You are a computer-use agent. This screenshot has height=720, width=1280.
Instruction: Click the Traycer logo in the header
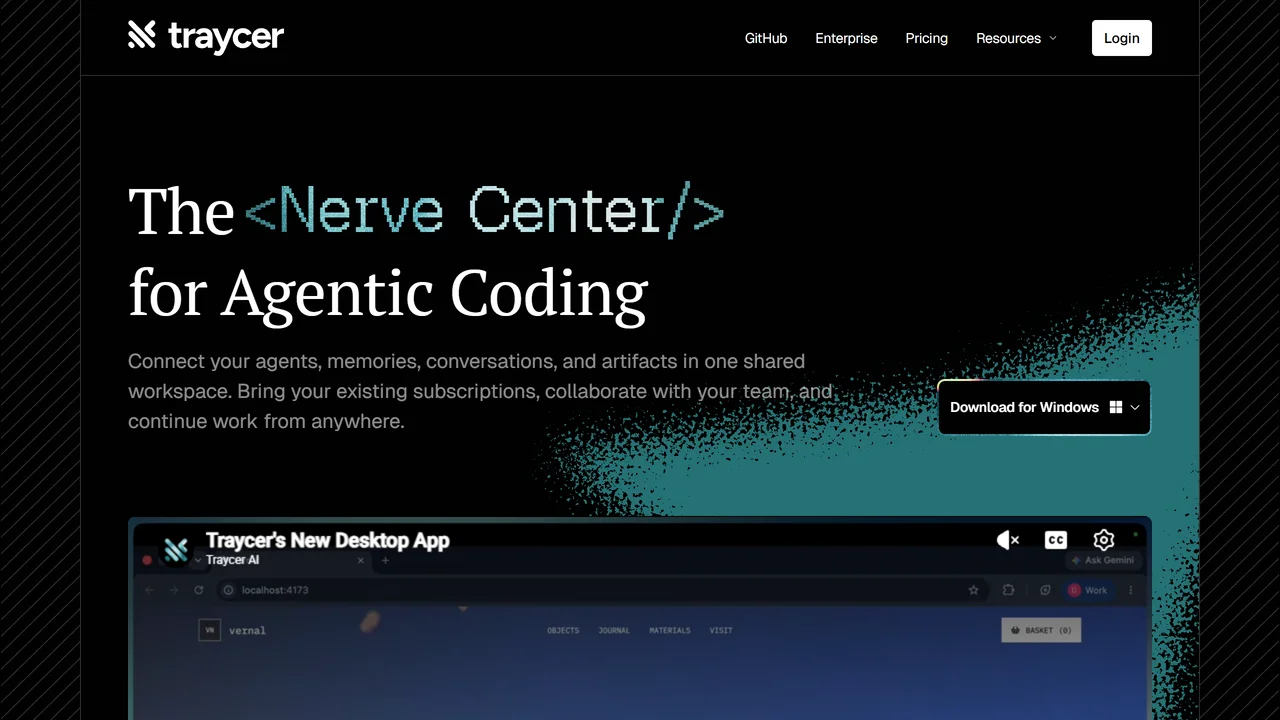[x=206, y=37]
